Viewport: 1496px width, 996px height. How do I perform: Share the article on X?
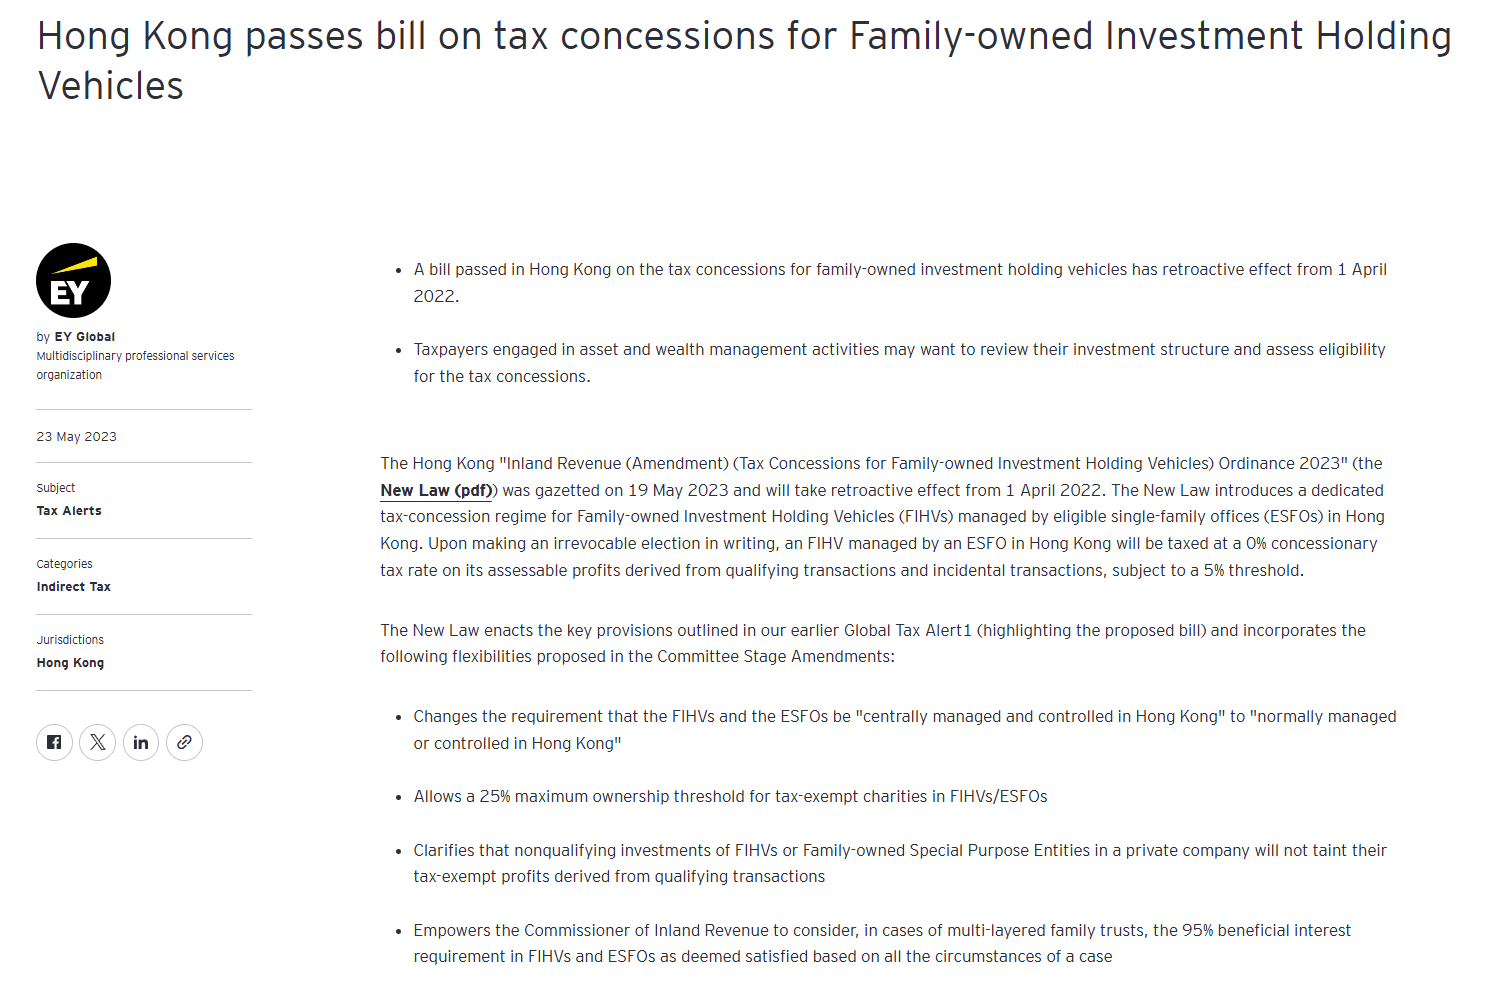click(x=98, y=742)
